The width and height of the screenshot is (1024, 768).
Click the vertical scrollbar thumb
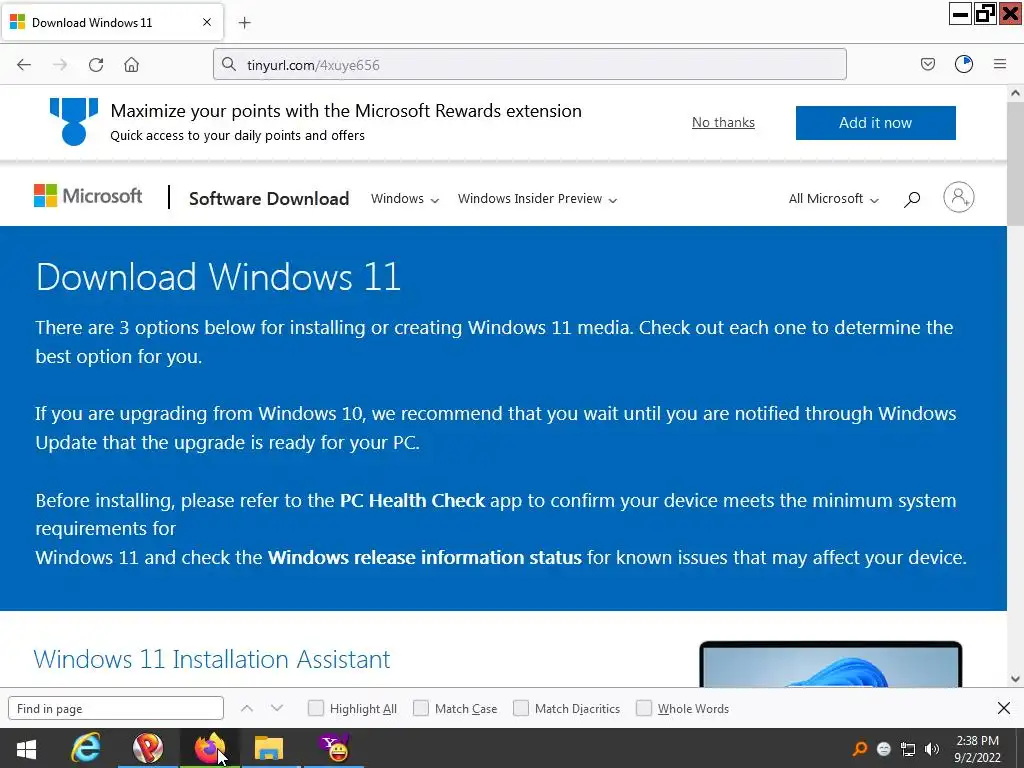point(1015,163)
